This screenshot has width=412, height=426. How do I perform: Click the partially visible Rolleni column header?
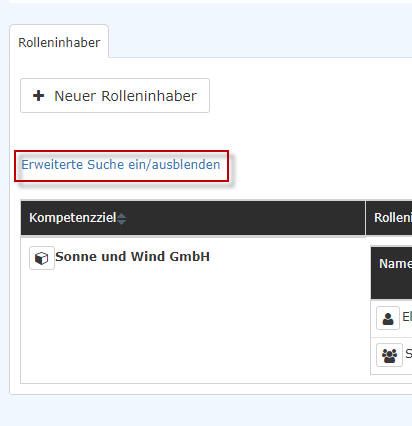(393, 218)
